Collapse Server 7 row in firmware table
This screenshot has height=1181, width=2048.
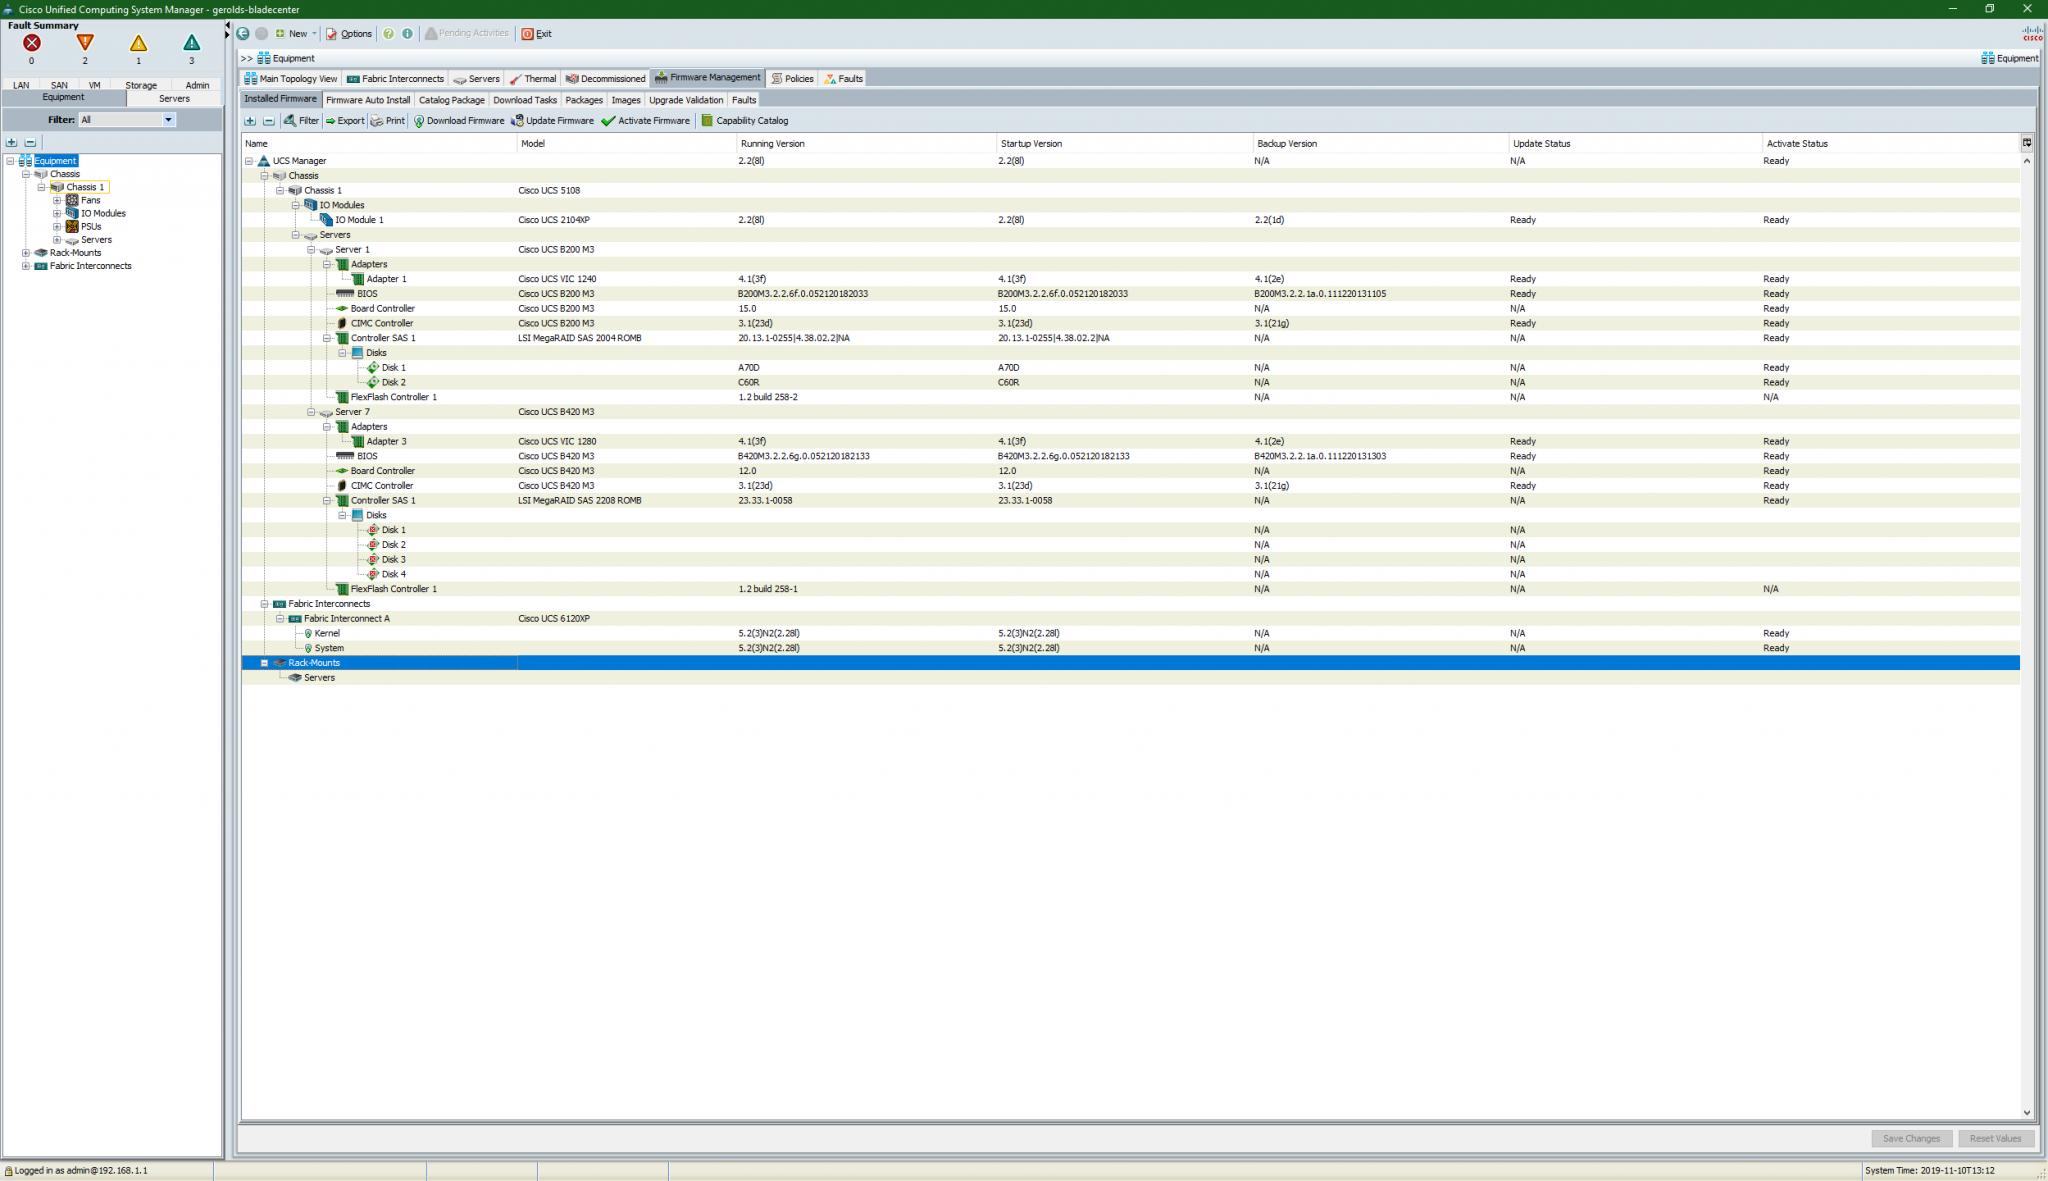[x=311, y=412]
